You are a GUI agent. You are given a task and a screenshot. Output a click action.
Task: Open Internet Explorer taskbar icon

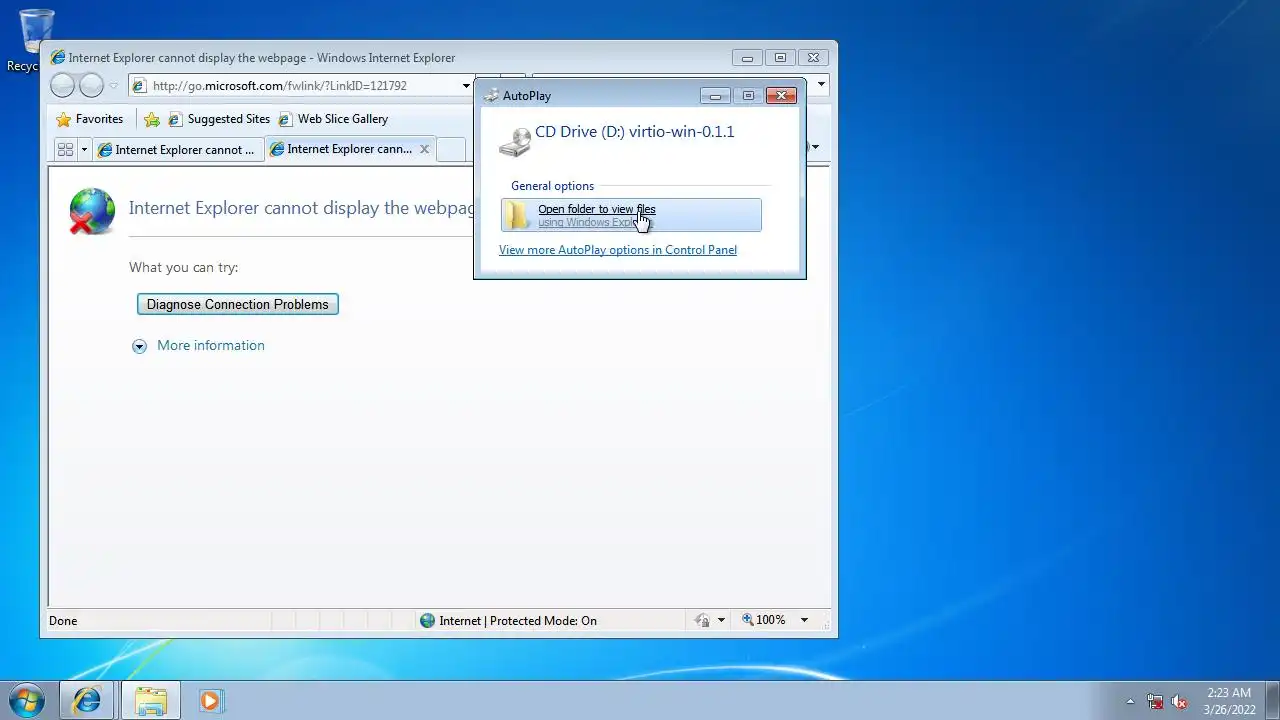pyautogui.click(x=87, y=700)
